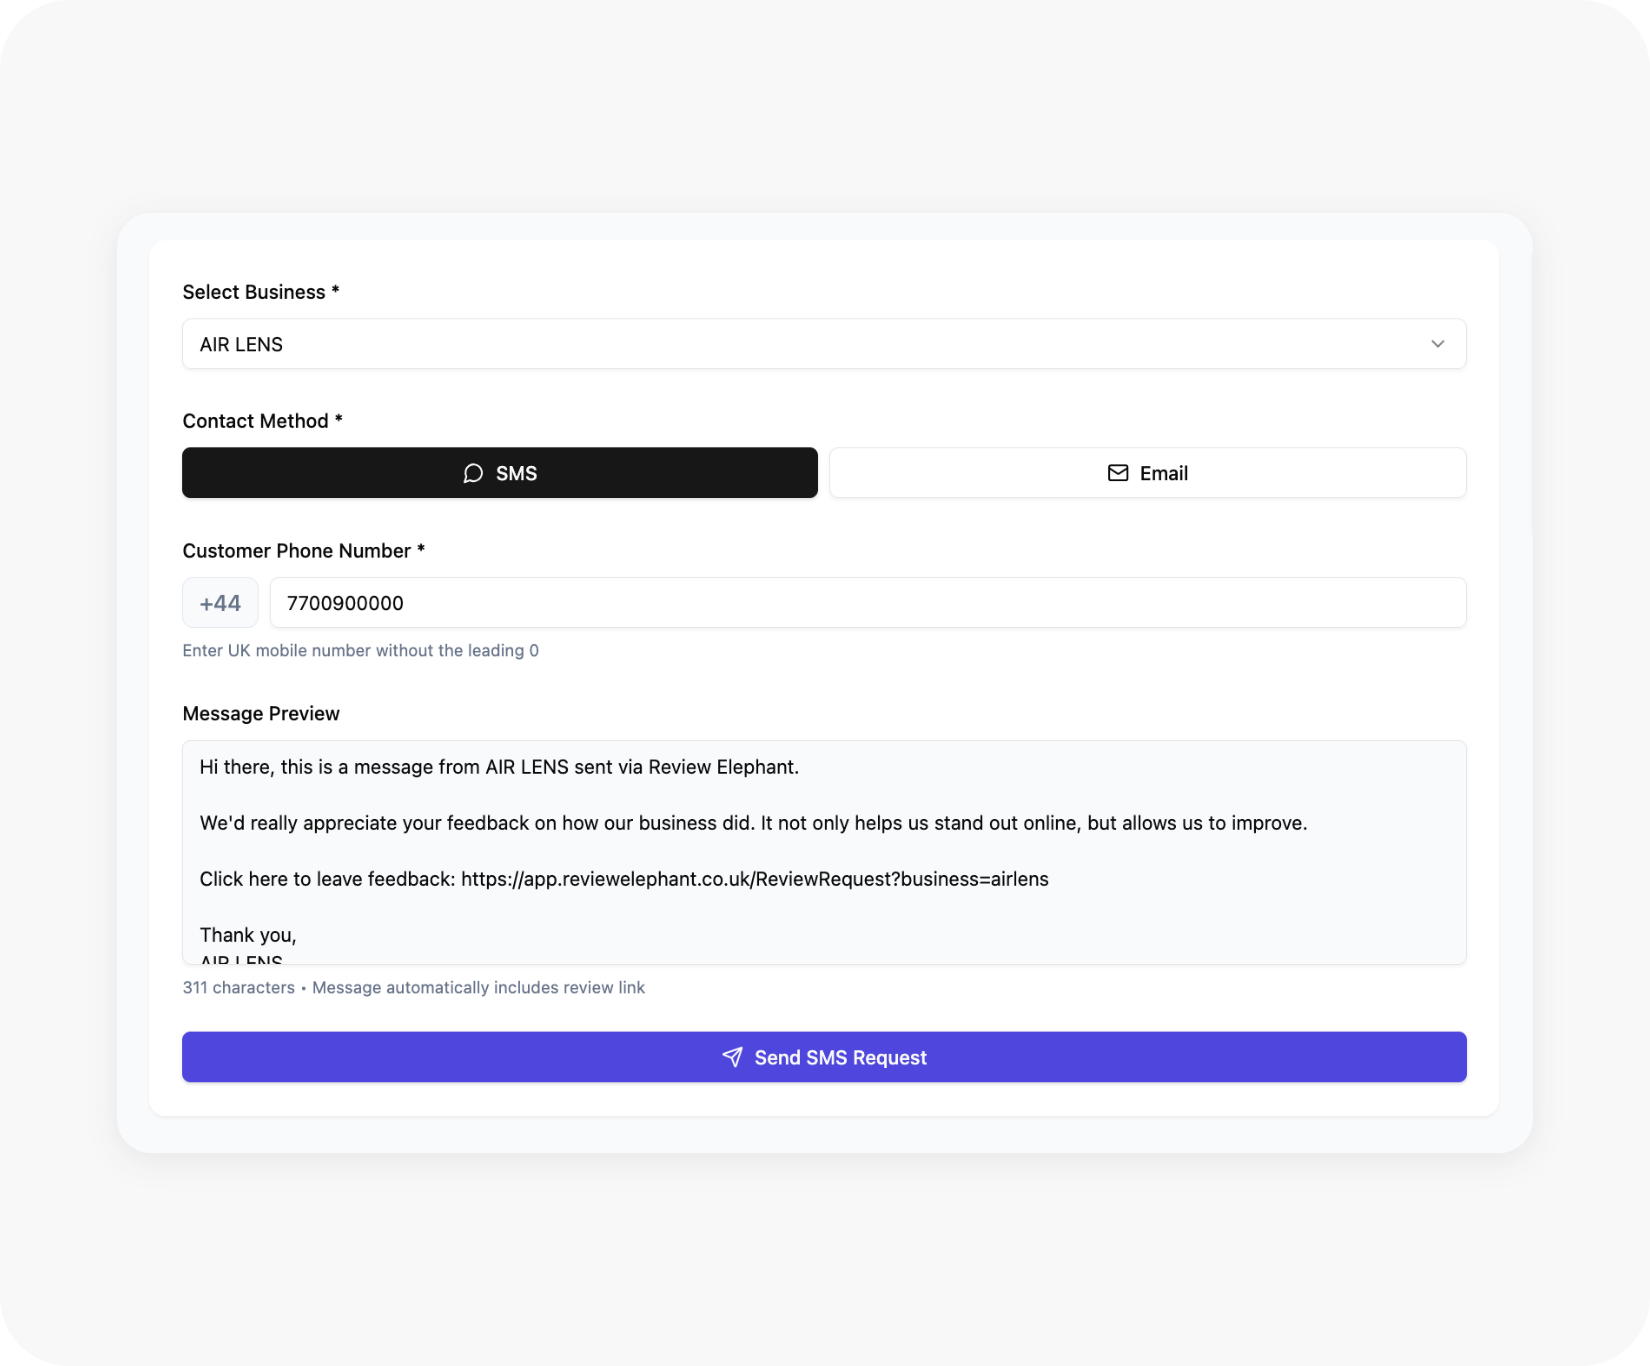
Task: Click the +44 country code prefix
Action: [x=220, y=603]
